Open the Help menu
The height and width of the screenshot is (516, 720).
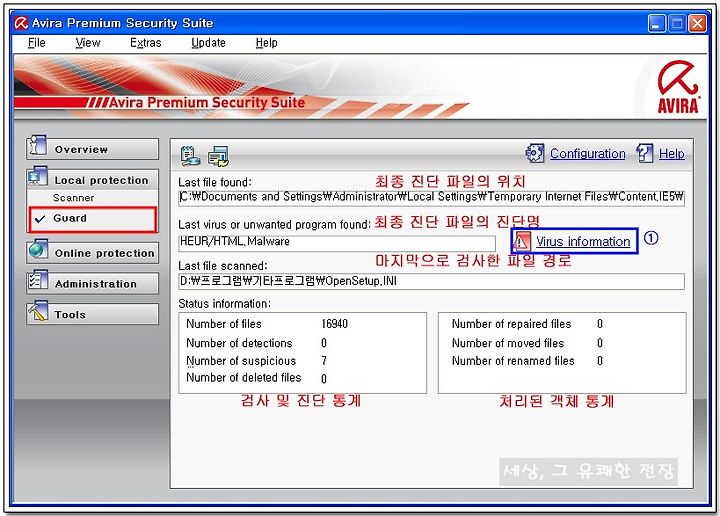[266, 43]
